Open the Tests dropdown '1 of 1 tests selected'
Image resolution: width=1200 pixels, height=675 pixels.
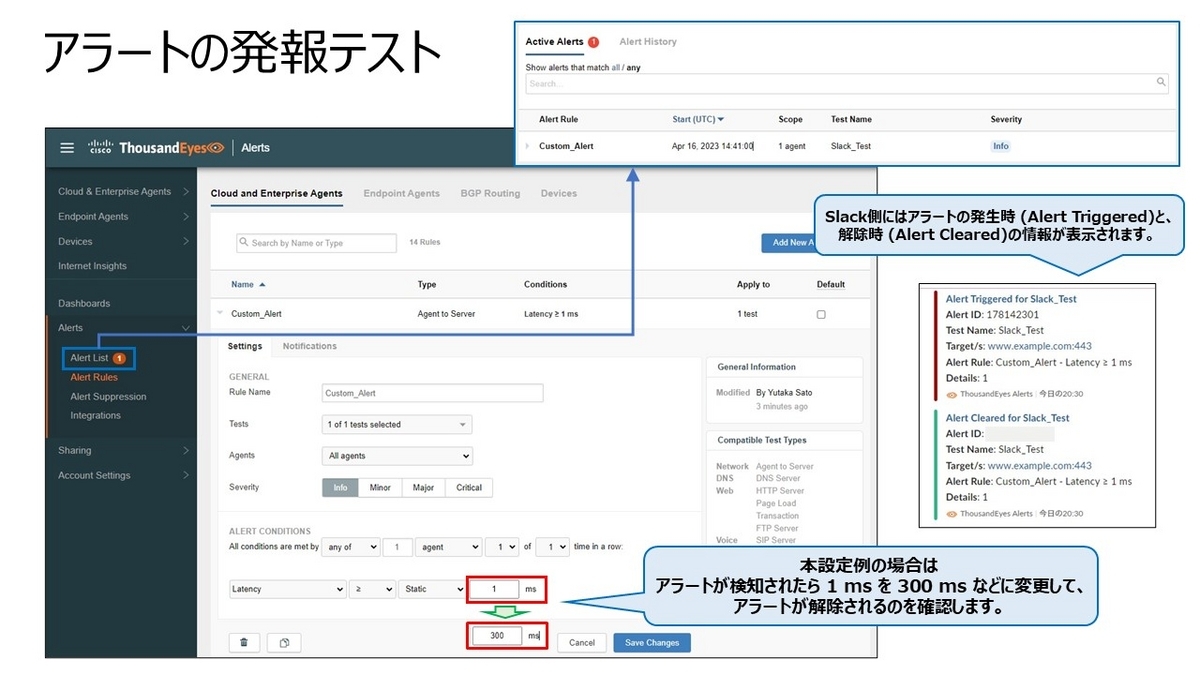pos(397,425)
